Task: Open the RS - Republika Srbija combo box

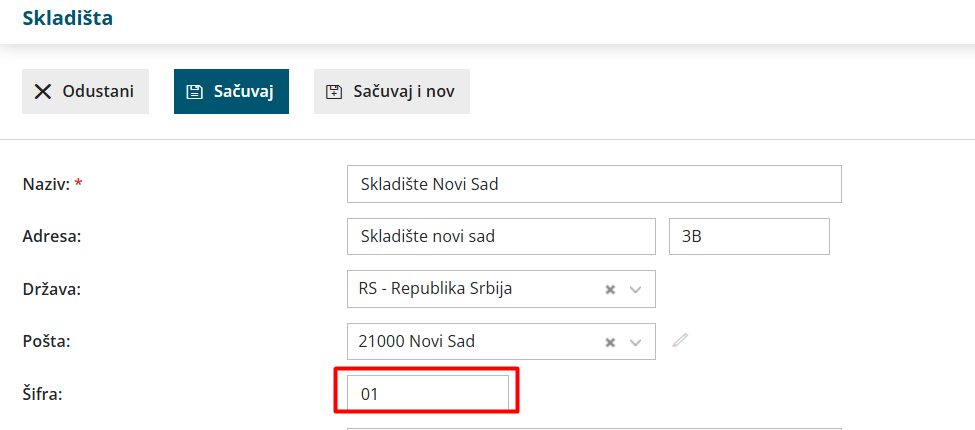Action: (470, 289)
